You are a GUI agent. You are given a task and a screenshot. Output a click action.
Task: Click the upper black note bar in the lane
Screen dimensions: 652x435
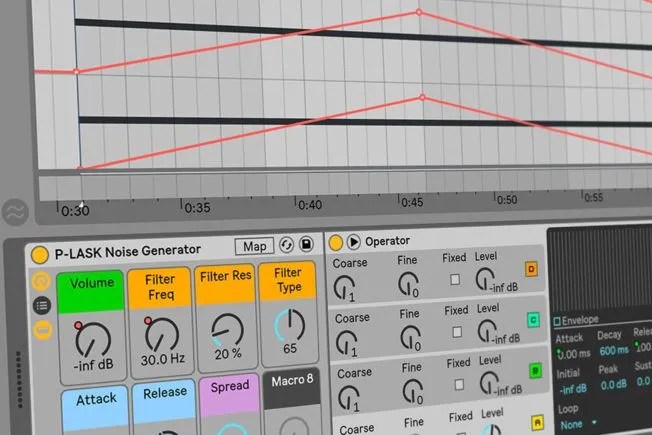pos(363,35)
